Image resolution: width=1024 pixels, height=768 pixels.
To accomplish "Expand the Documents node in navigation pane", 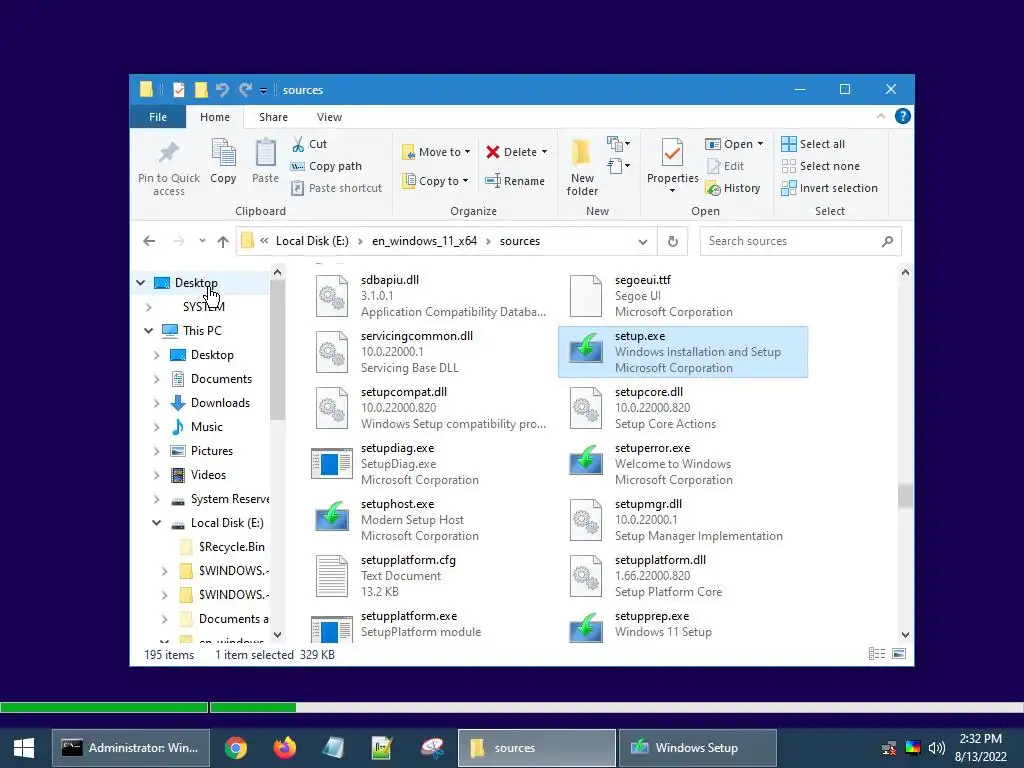I will (x=157, y=379).
